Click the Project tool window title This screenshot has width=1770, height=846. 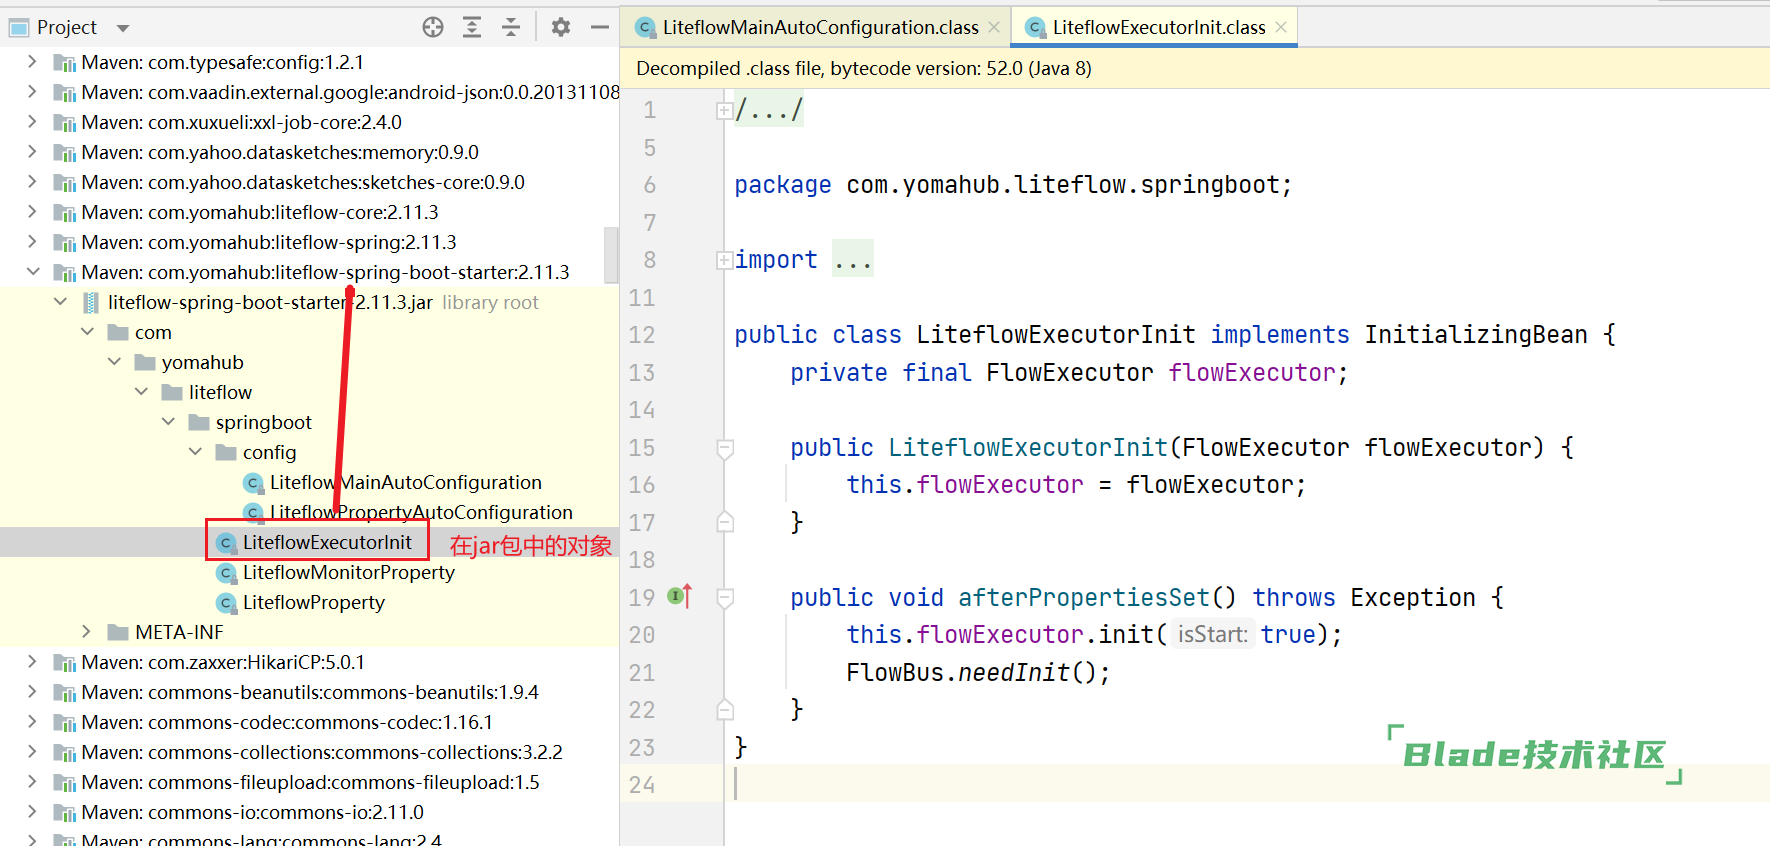click(66, 27)
